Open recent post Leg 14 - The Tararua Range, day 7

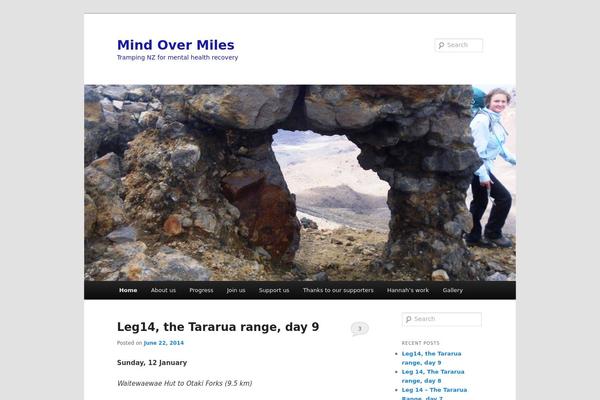coord(434,394)
